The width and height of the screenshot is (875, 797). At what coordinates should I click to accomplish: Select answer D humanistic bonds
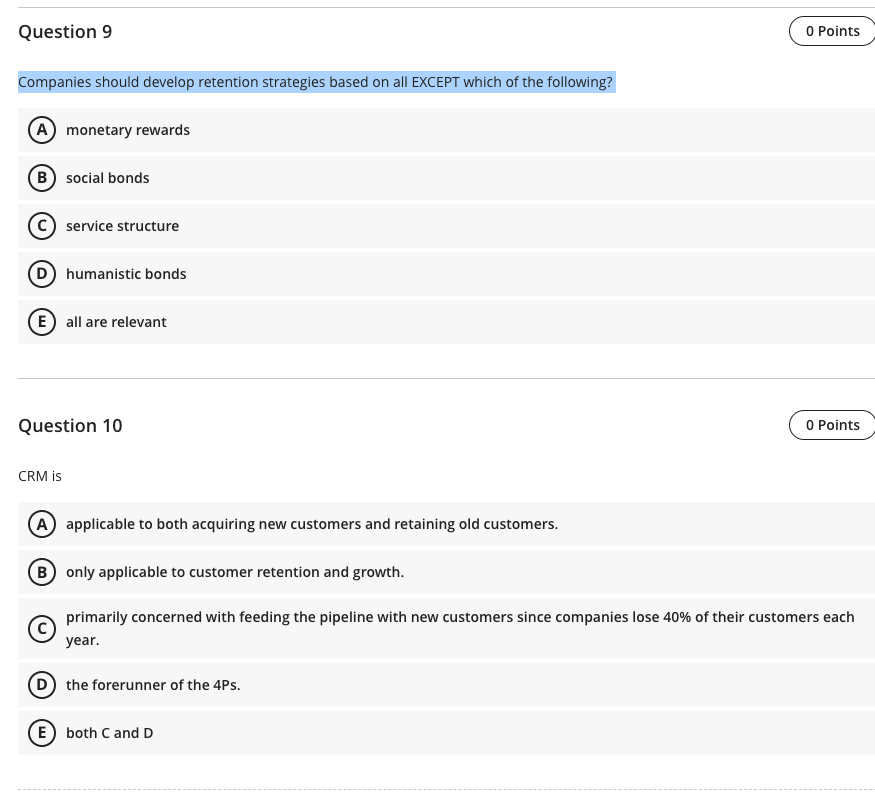click(42, 274)
